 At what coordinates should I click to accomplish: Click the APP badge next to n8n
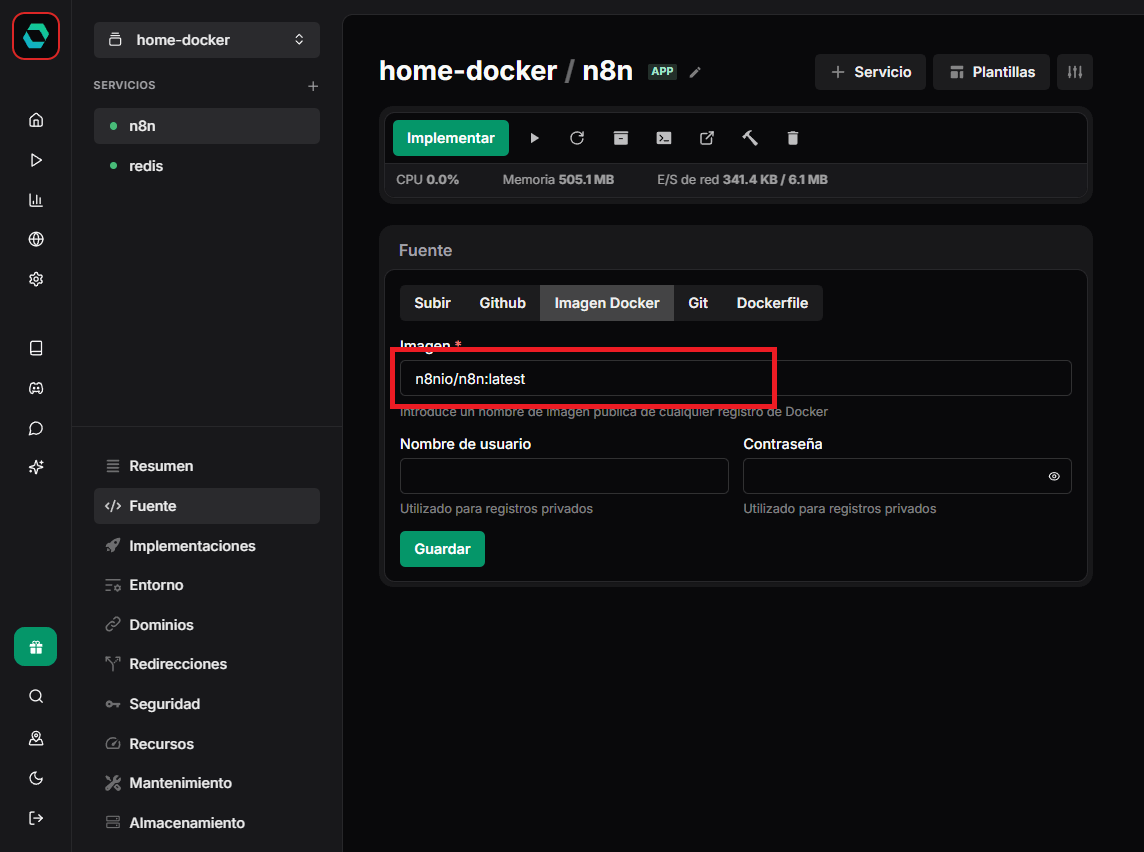(x=662, y=71)
